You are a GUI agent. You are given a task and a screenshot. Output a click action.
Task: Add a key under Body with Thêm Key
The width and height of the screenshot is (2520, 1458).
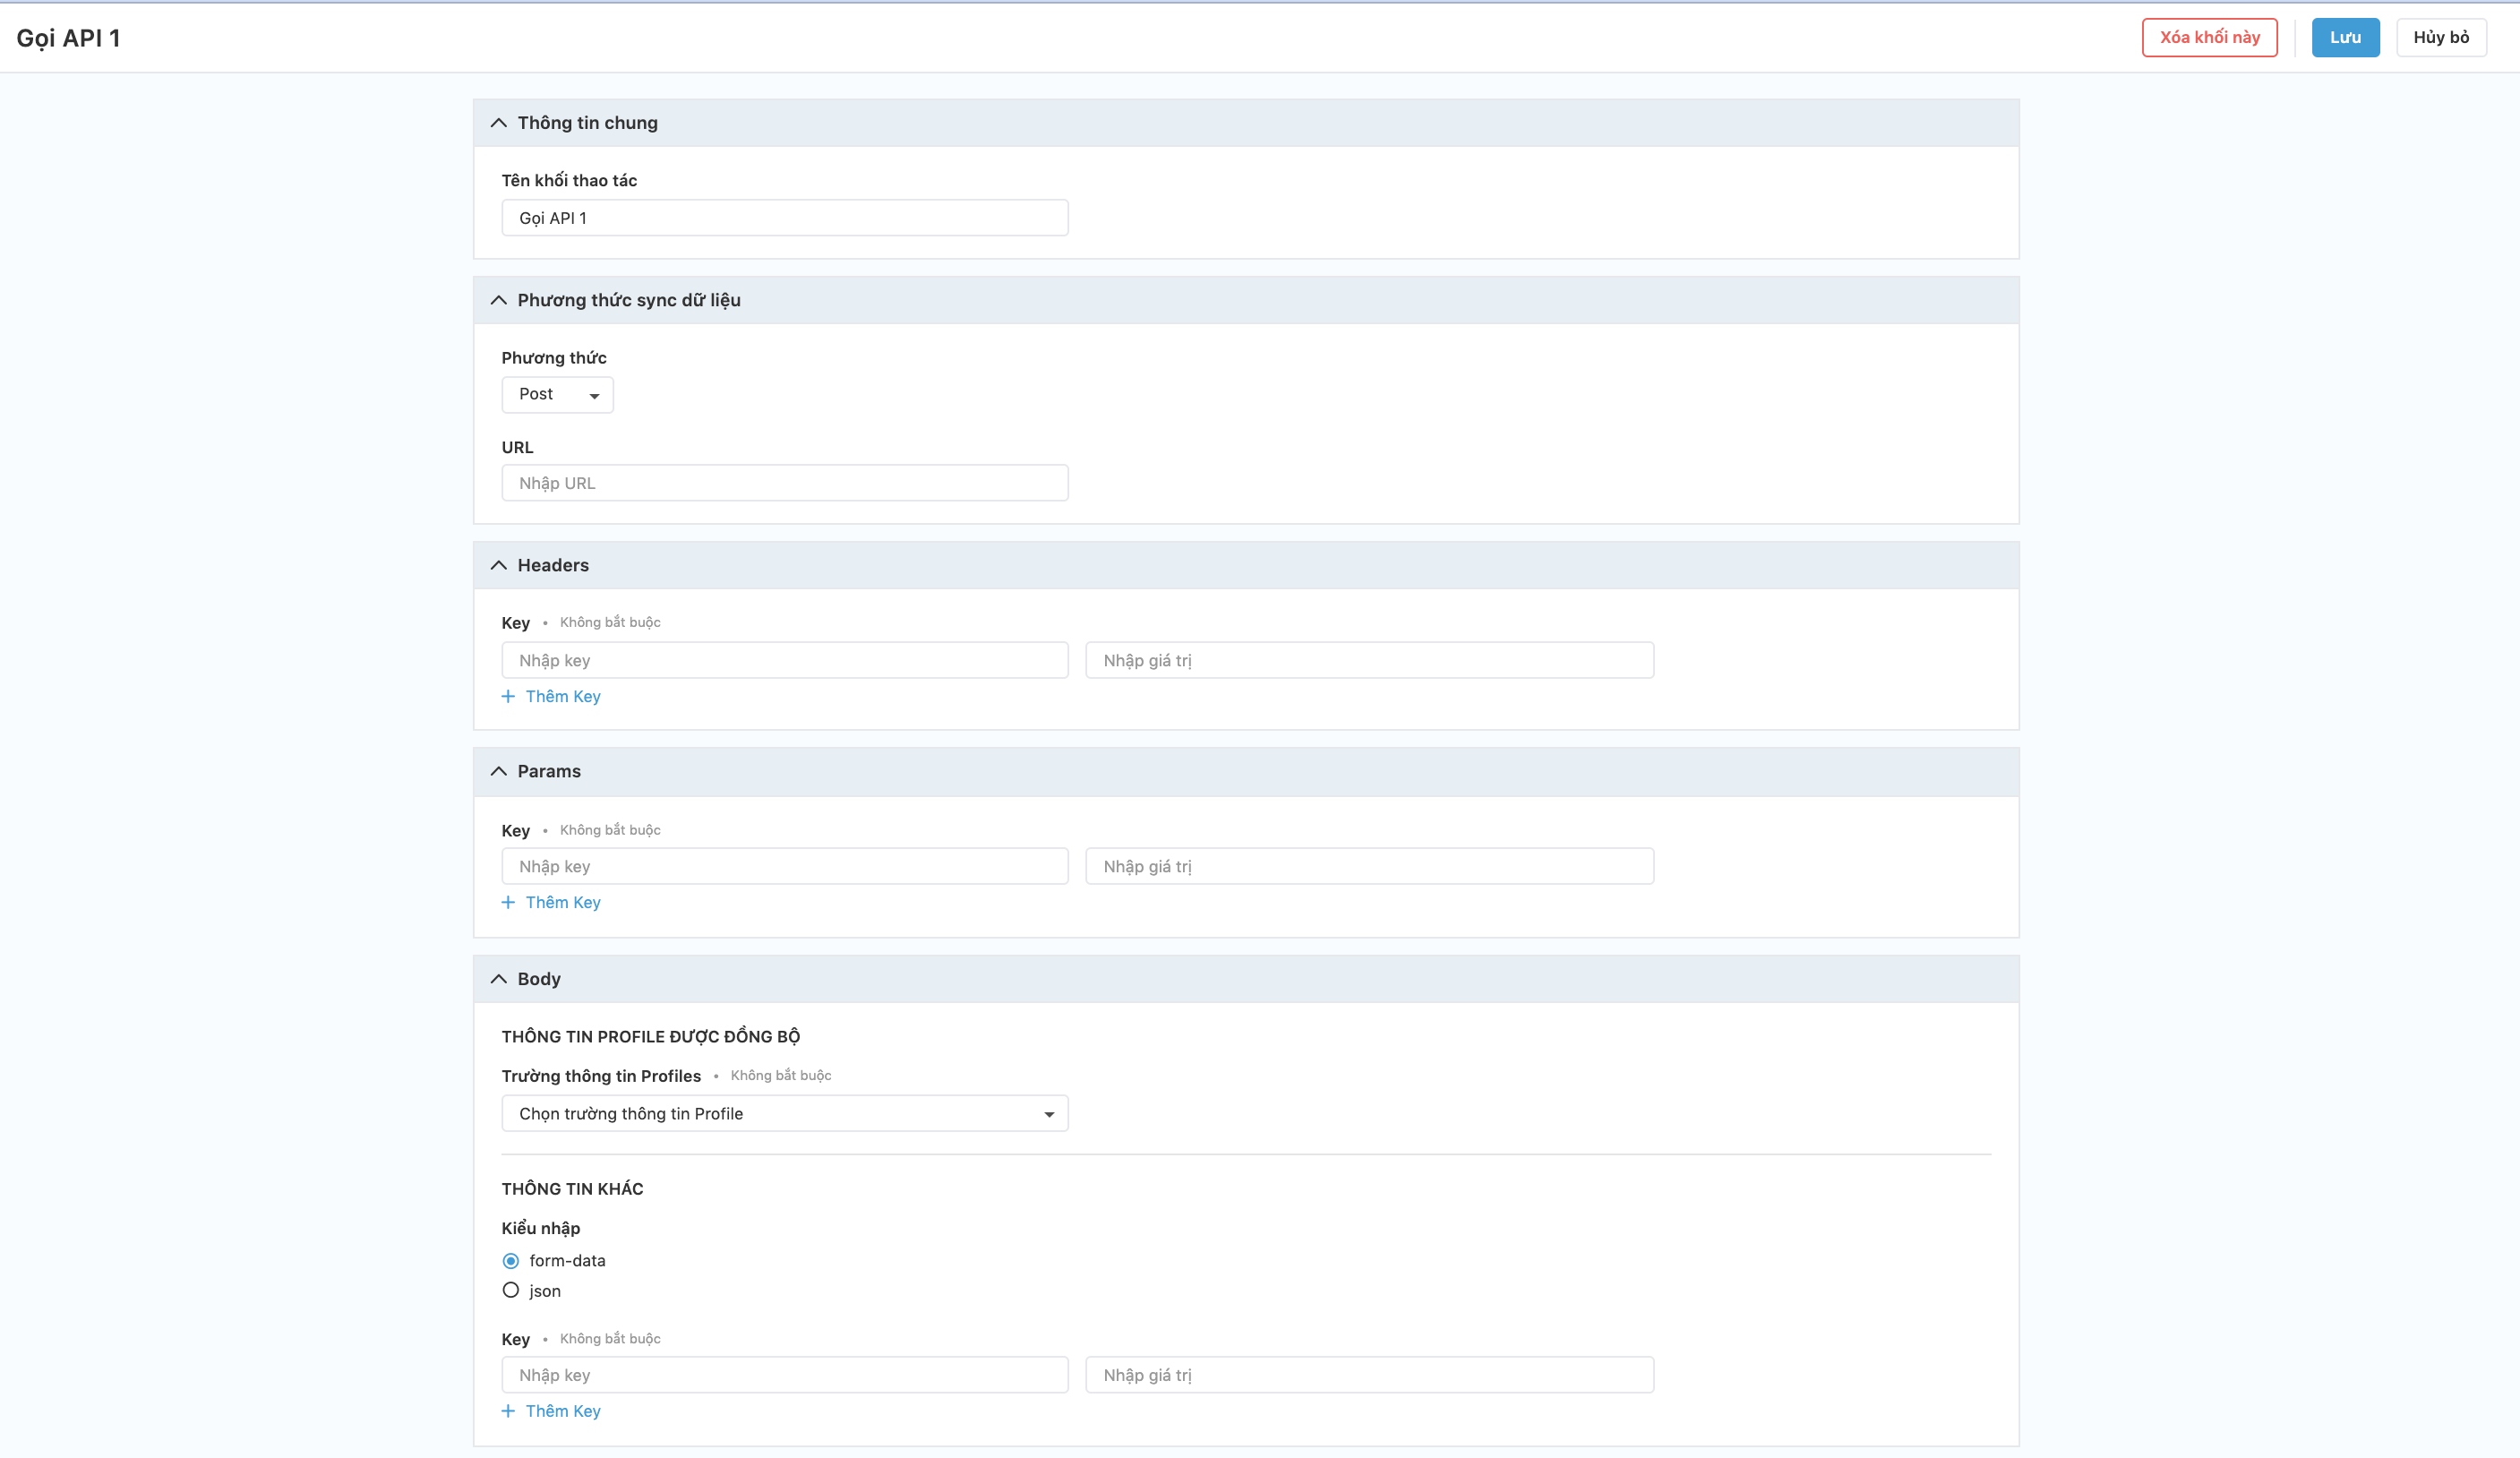coord(563,1411)
